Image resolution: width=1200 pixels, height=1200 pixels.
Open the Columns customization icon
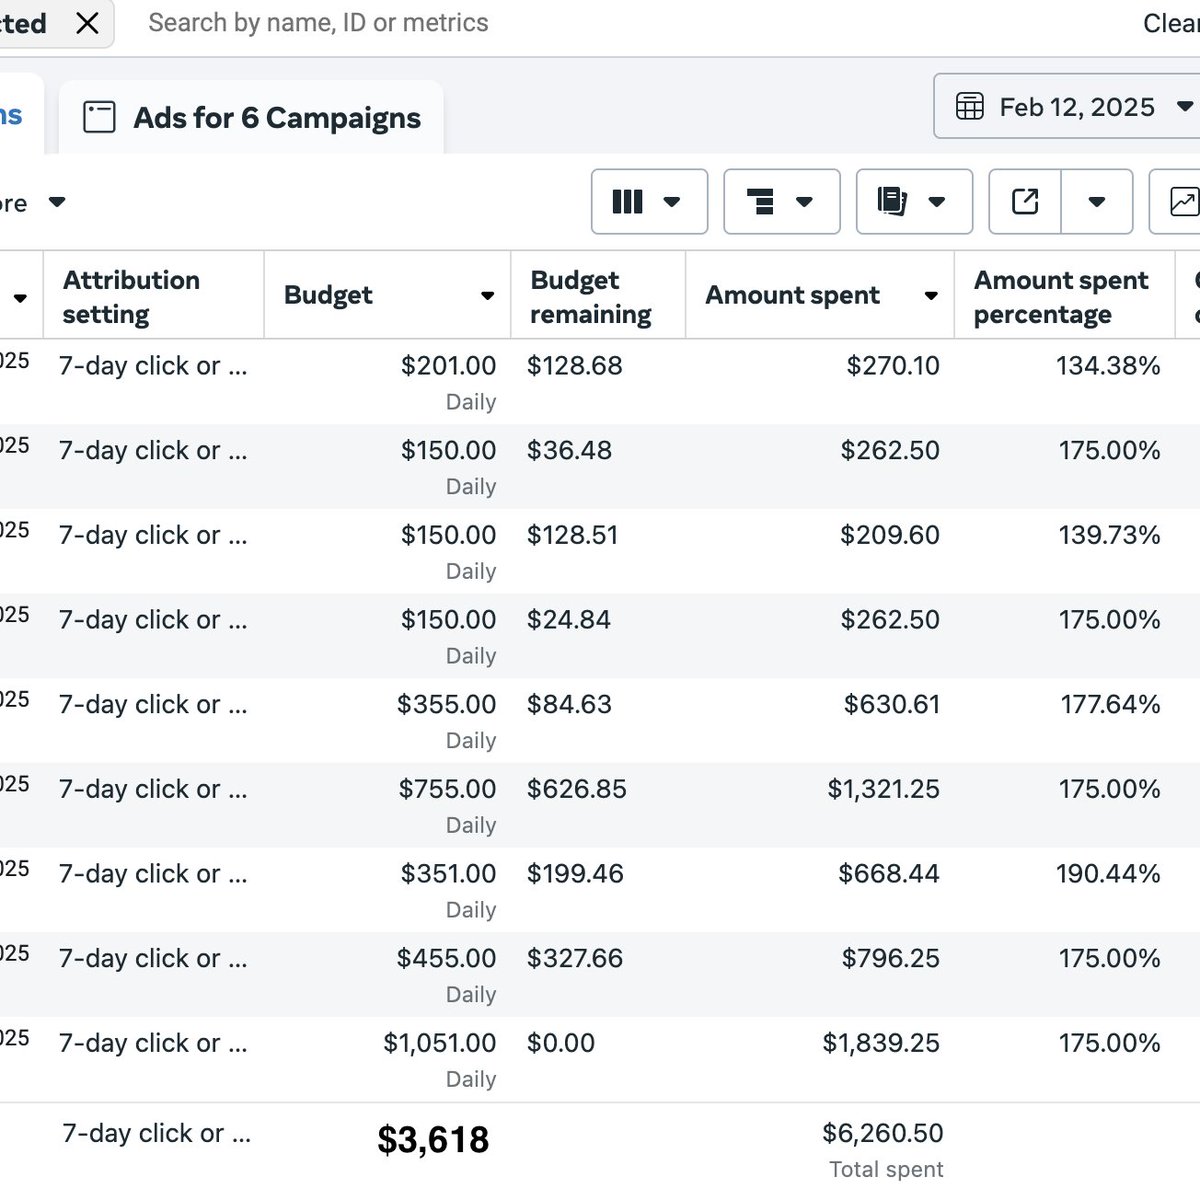(628, 201)
